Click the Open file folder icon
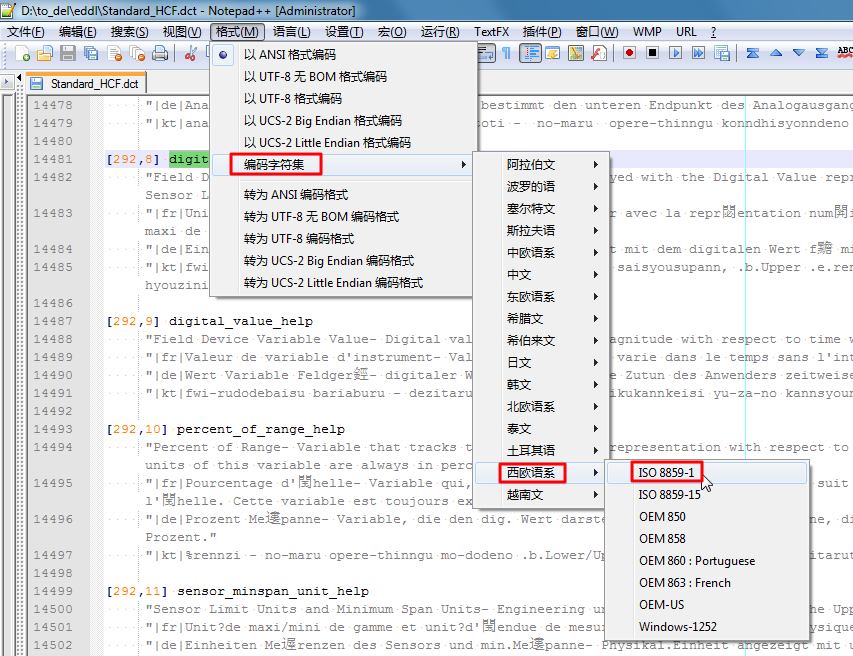 [x=46, y=53]
